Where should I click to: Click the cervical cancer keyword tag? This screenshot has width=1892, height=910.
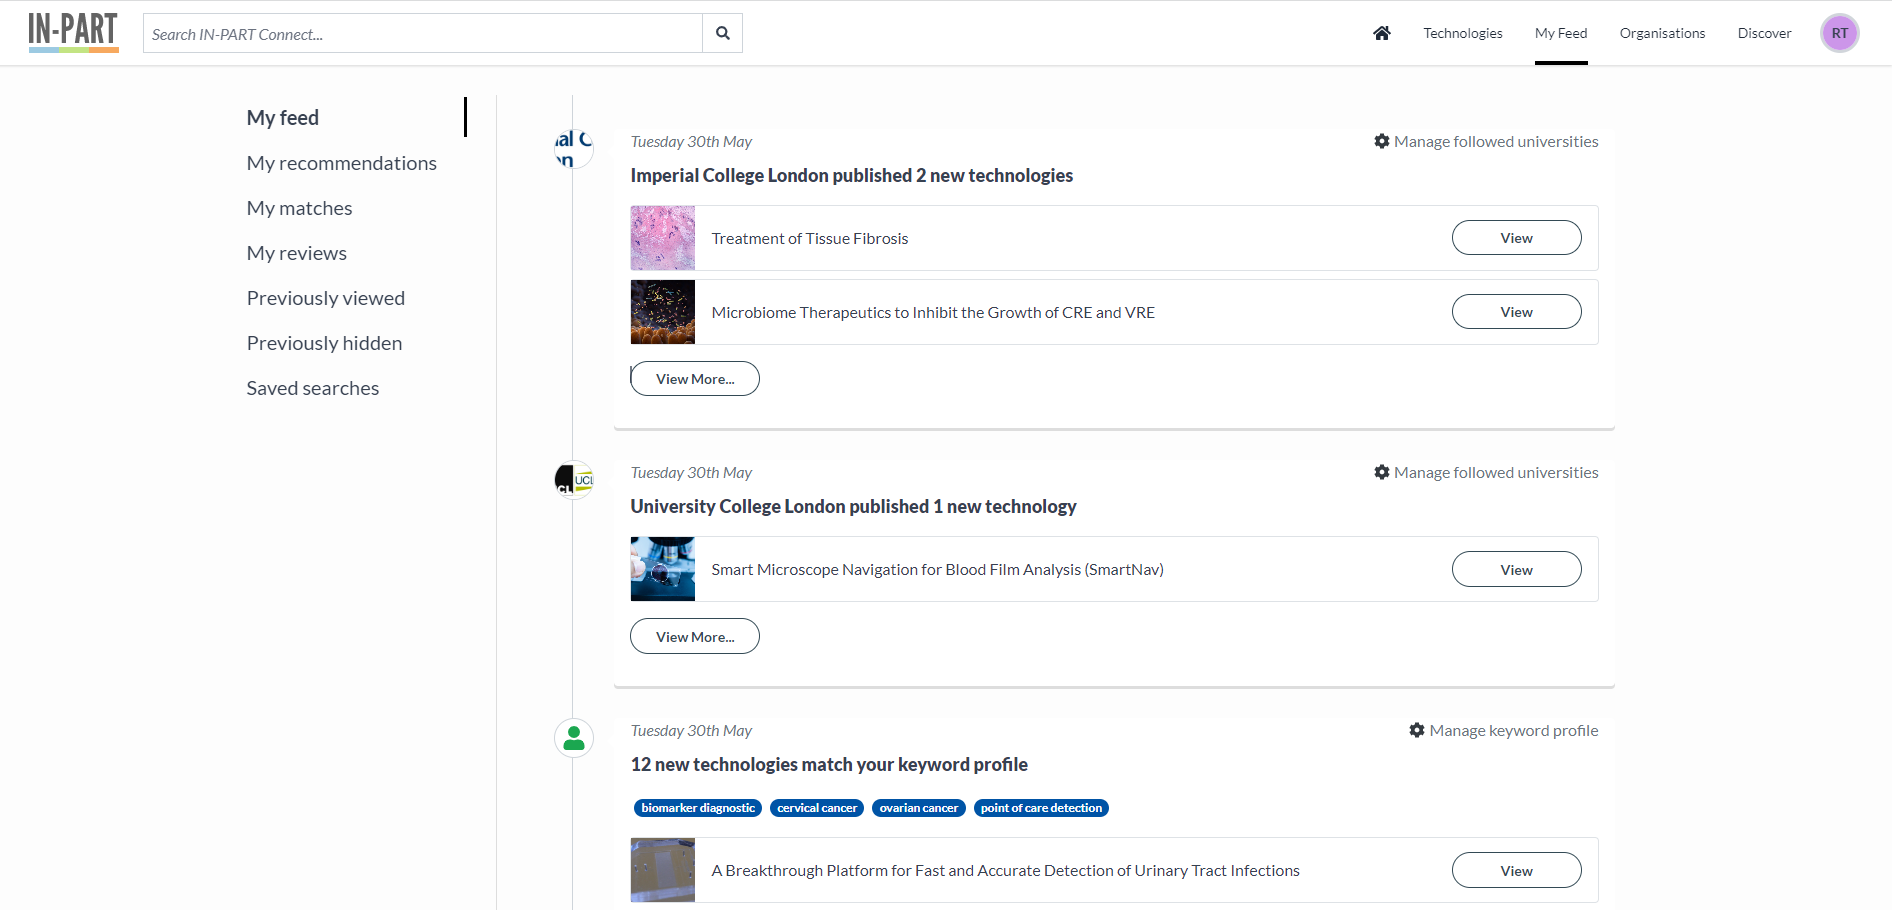[817, 808]
